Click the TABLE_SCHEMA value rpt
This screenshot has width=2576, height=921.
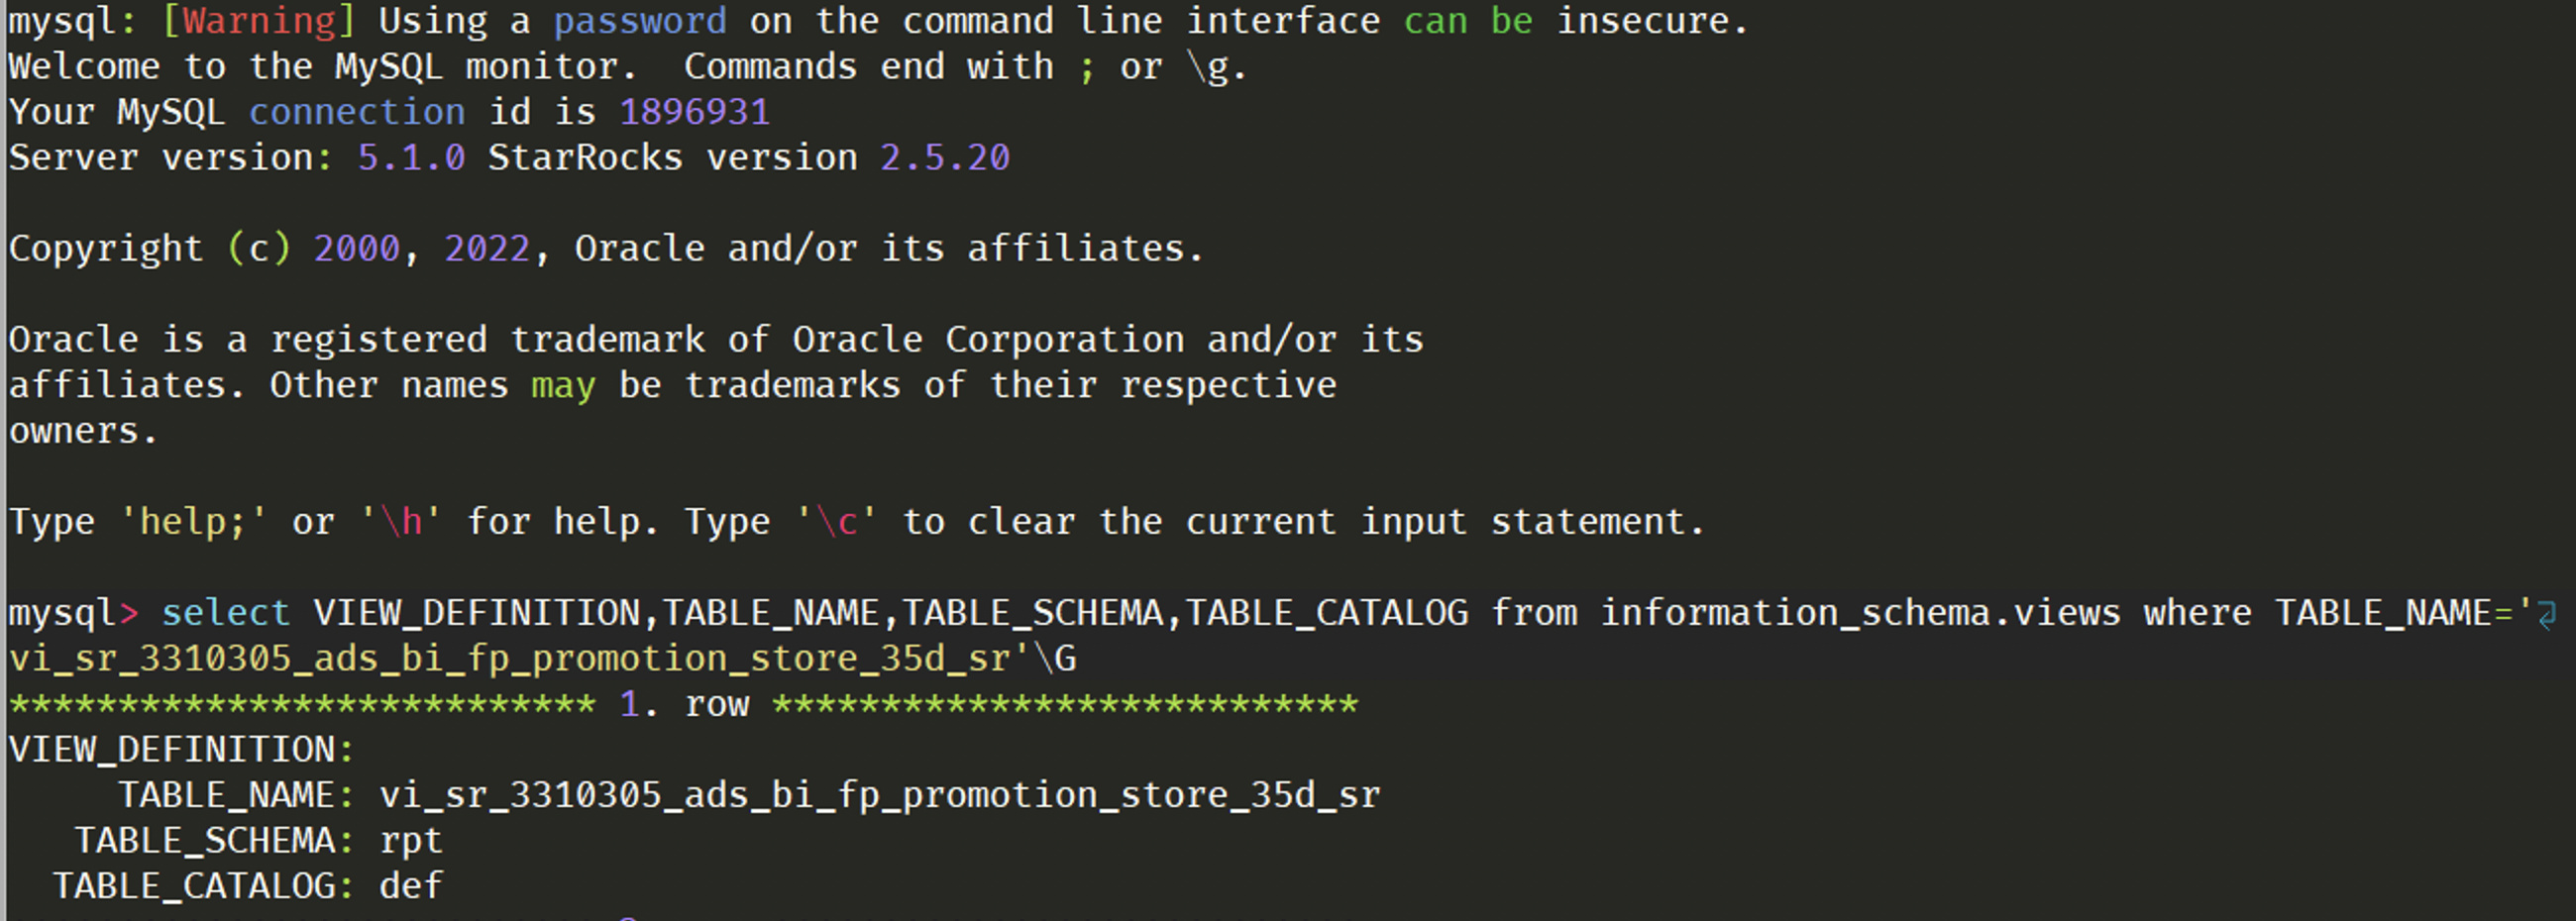(411, 842)
